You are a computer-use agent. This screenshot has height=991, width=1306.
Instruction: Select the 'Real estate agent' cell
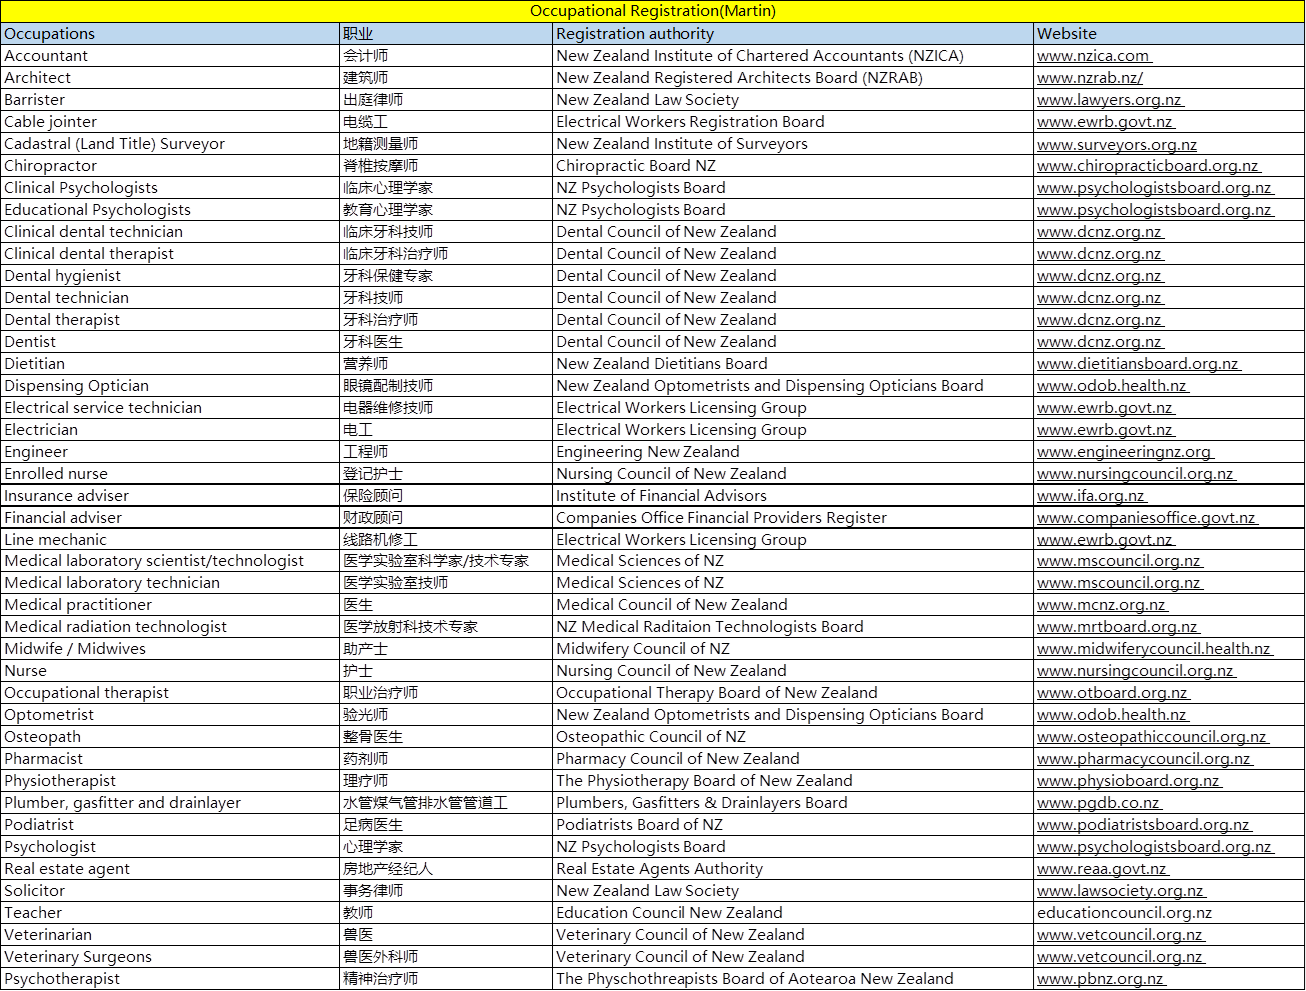coord(171,869)
